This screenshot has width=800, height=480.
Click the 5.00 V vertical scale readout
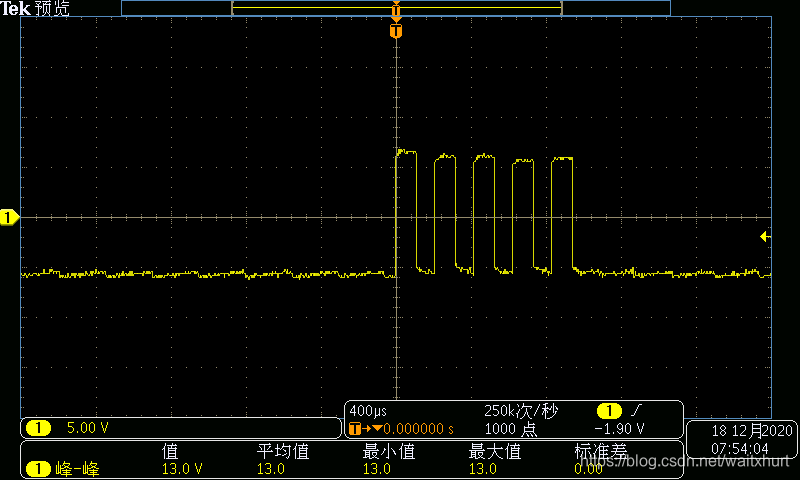point(88,427)
